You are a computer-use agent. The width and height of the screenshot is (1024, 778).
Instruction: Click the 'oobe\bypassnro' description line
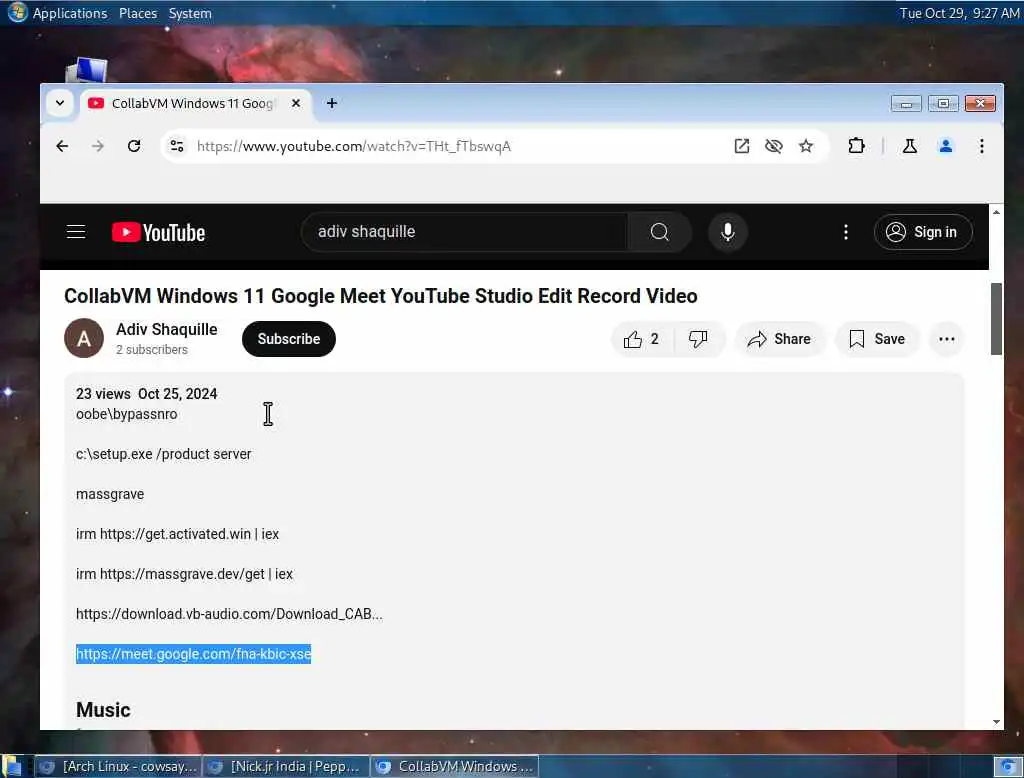(127, 414)
